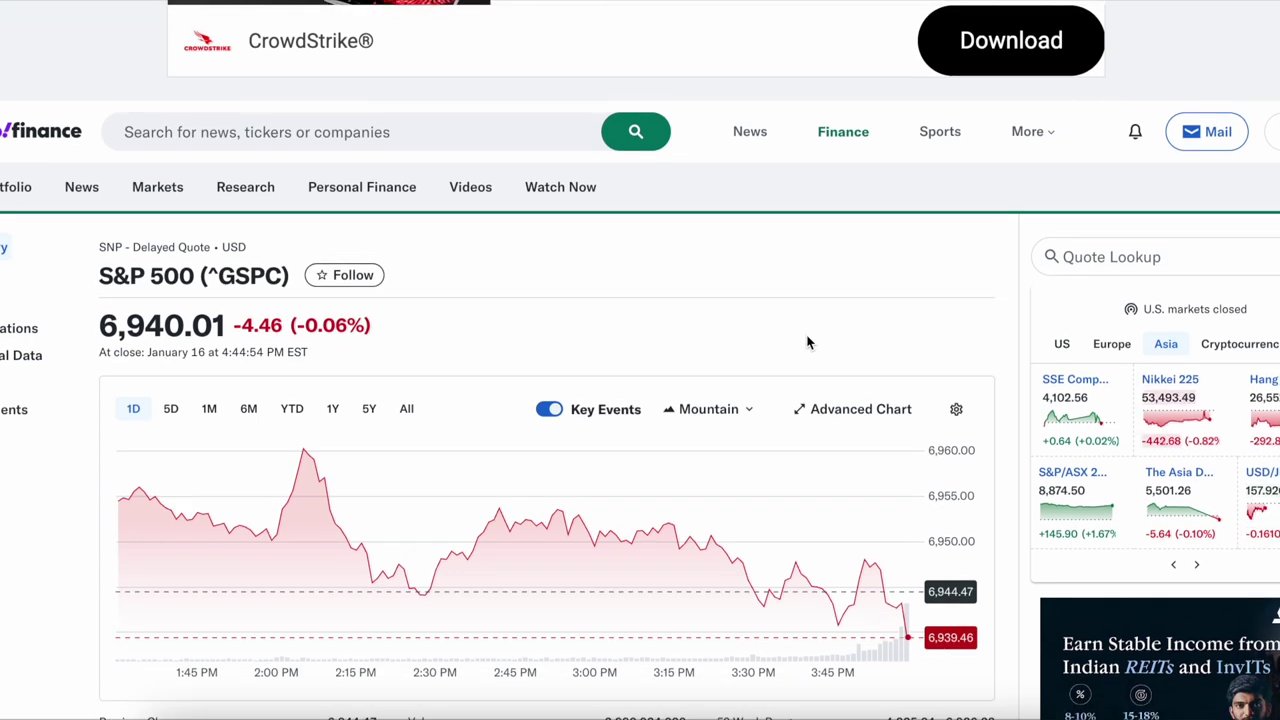Image resolution: width=1280 pixels, height=720 pixels.
Task: Expand the More navigation menu
Action: [1032, 131]
